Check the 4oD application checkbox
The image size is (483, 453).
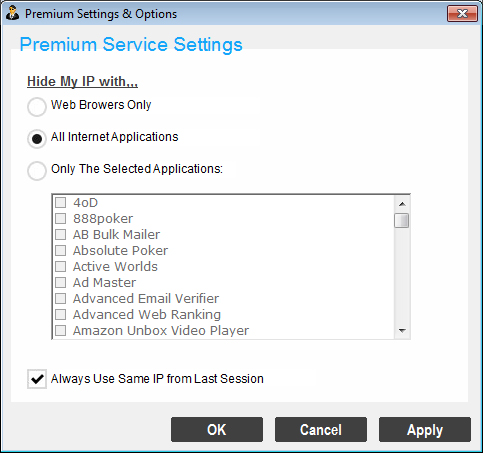(x=60, y=202)
